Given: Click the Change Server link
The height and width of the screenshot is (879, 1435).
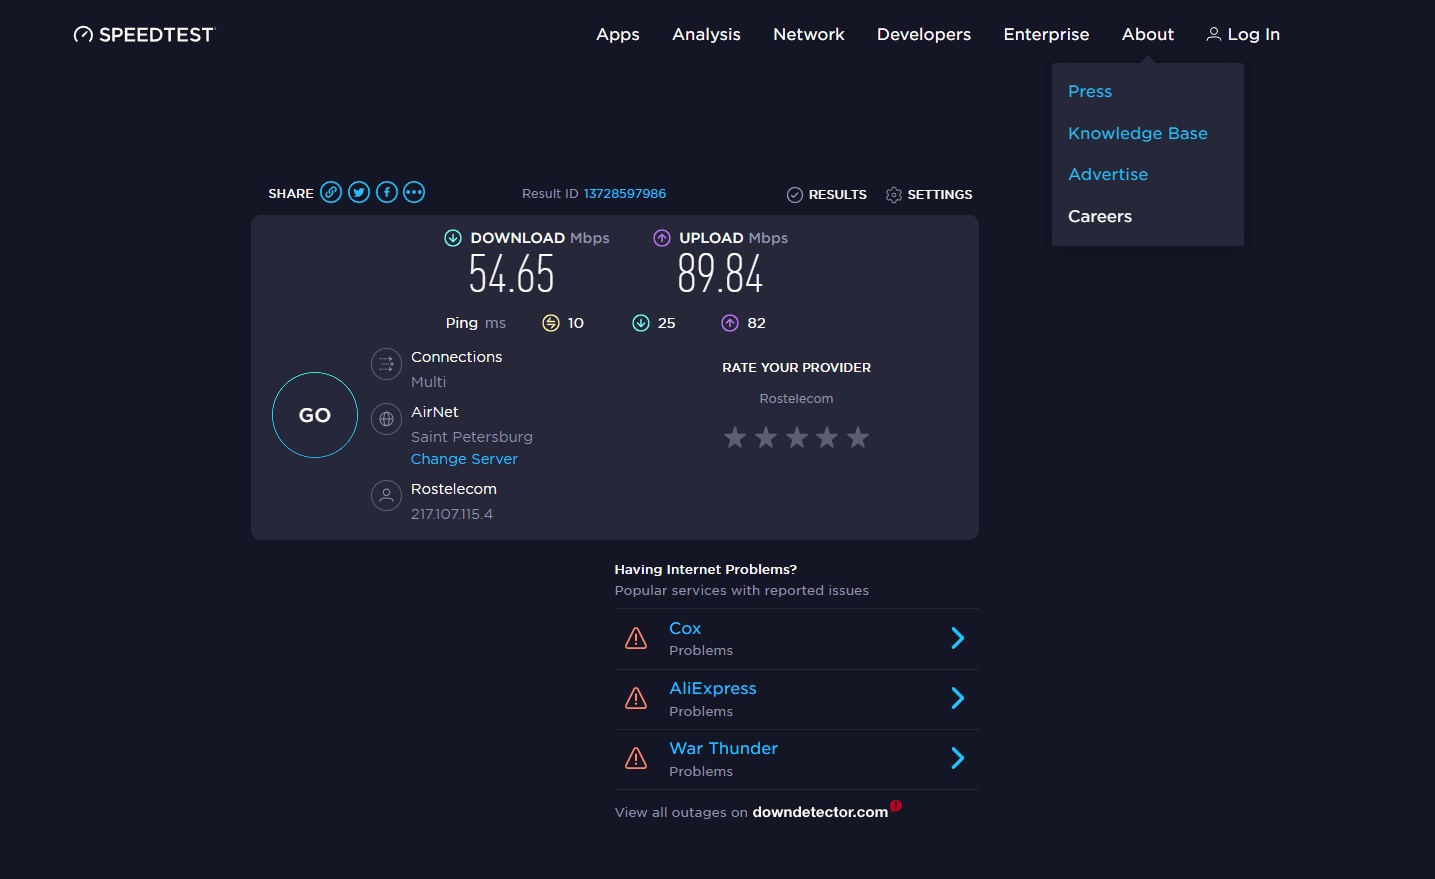Looking at the screenshot, I should click(x=464, y=459).
